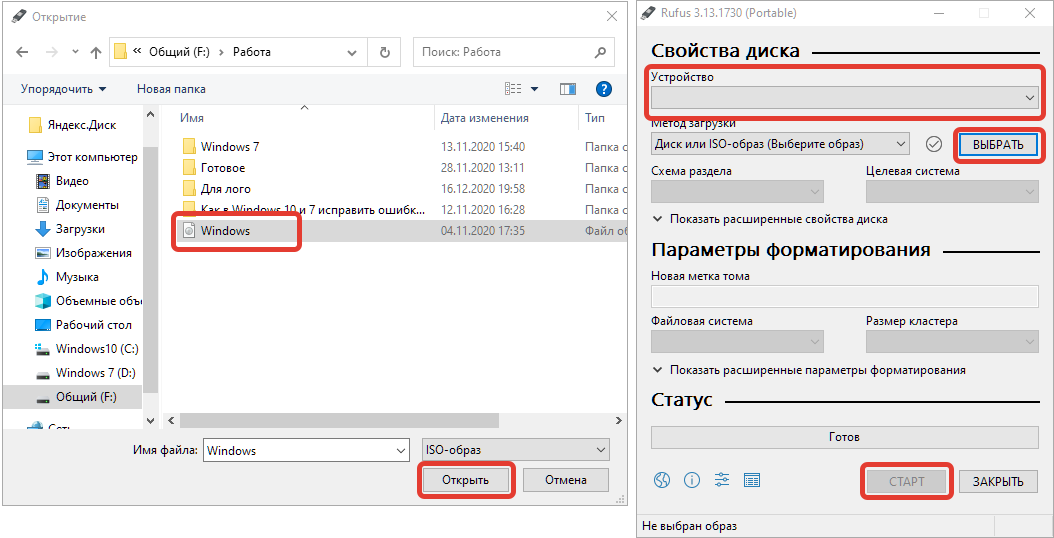The width and height of the screenshot is (1054, 538).
Task: Click Новая папка button
Action: [171, 89]
